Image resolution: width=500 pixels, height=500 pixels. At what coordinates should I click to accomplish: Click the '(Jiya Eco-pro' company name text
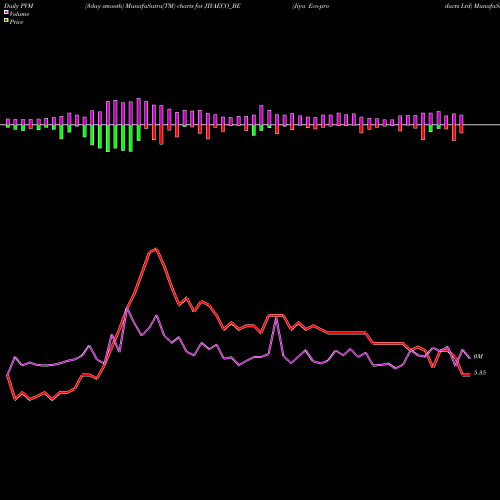tap(310, 6)
